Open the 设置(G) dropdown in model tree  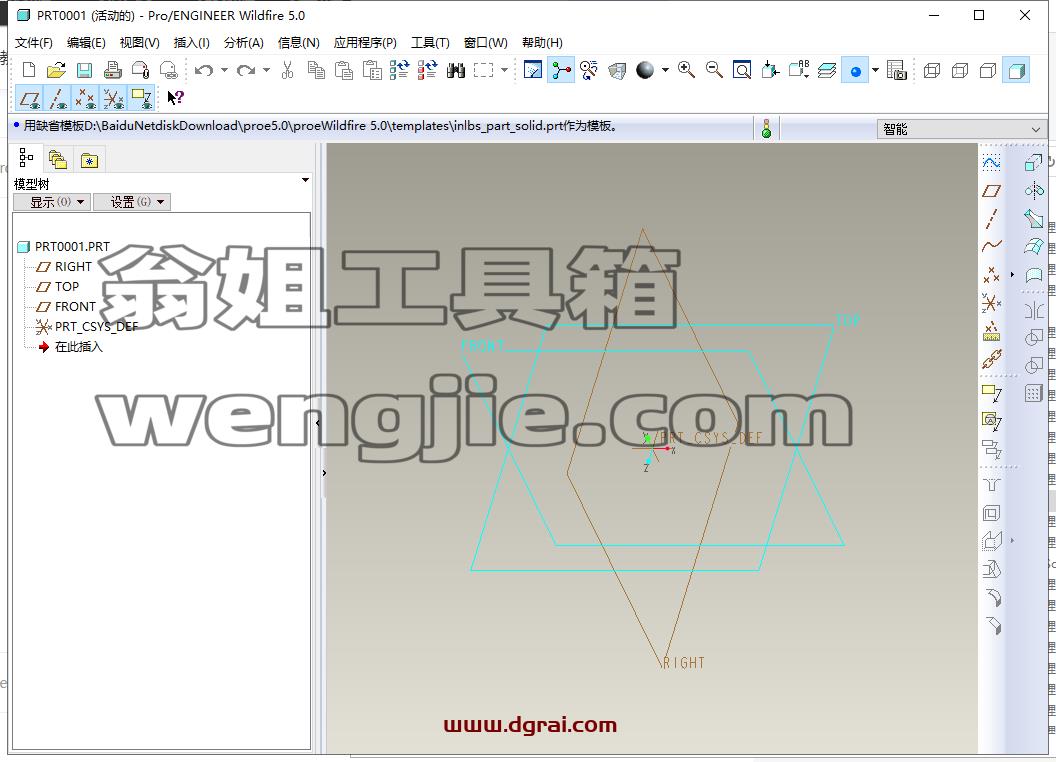click(x=132, y=201)
